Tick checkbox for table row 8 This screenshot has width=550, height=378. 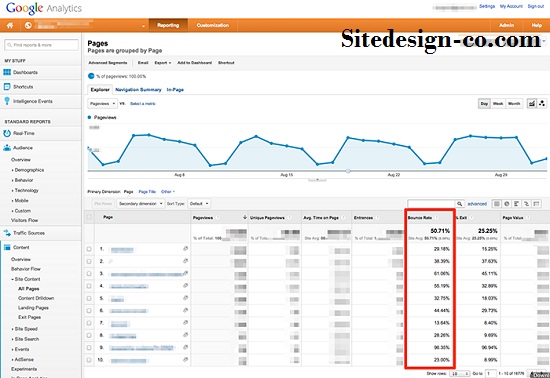tap(89, 335)
